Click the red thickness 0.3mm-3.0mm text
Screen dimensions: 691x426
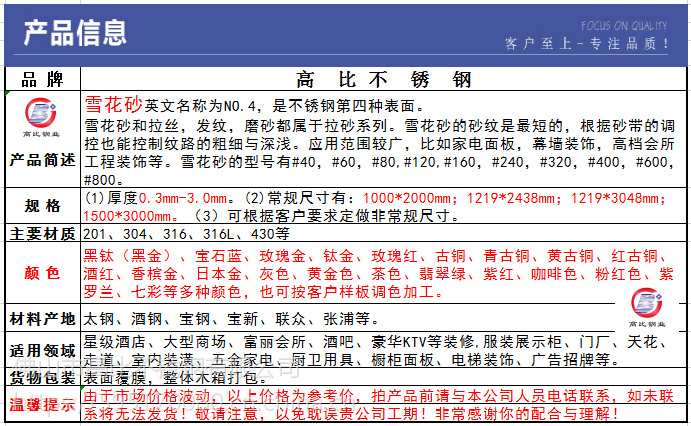[183, 198]
